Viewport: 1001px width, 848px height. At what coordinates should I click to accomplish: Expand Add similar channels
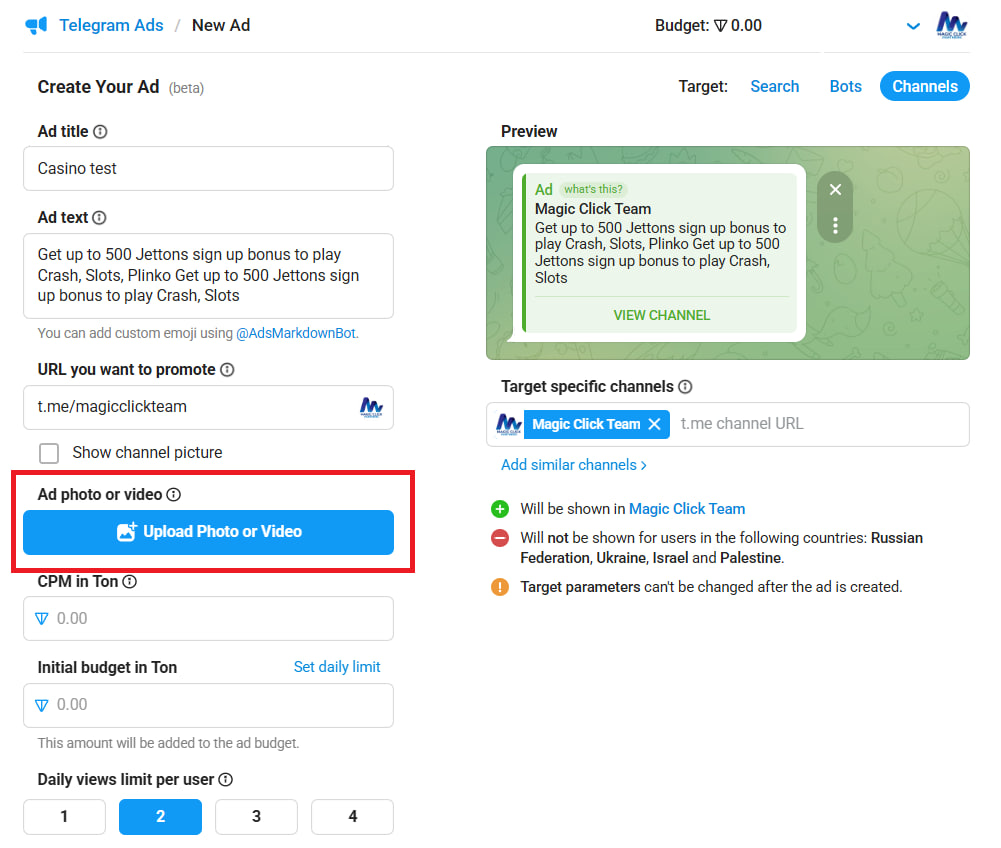573,465
